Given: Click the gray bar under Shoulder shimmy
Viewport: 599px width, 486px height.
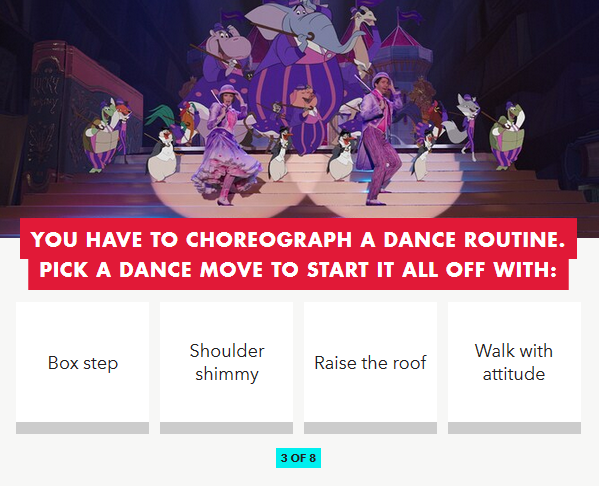Looking at the screenshot, I should coord(227,428).
